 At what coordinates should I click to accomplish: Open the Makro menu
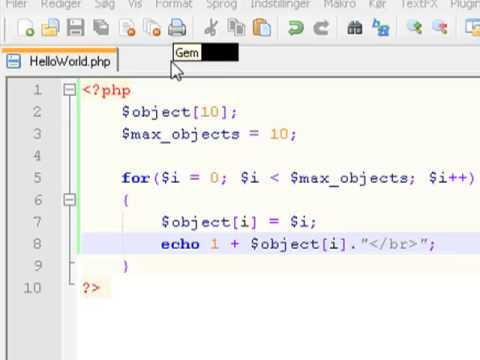point(340,4)
